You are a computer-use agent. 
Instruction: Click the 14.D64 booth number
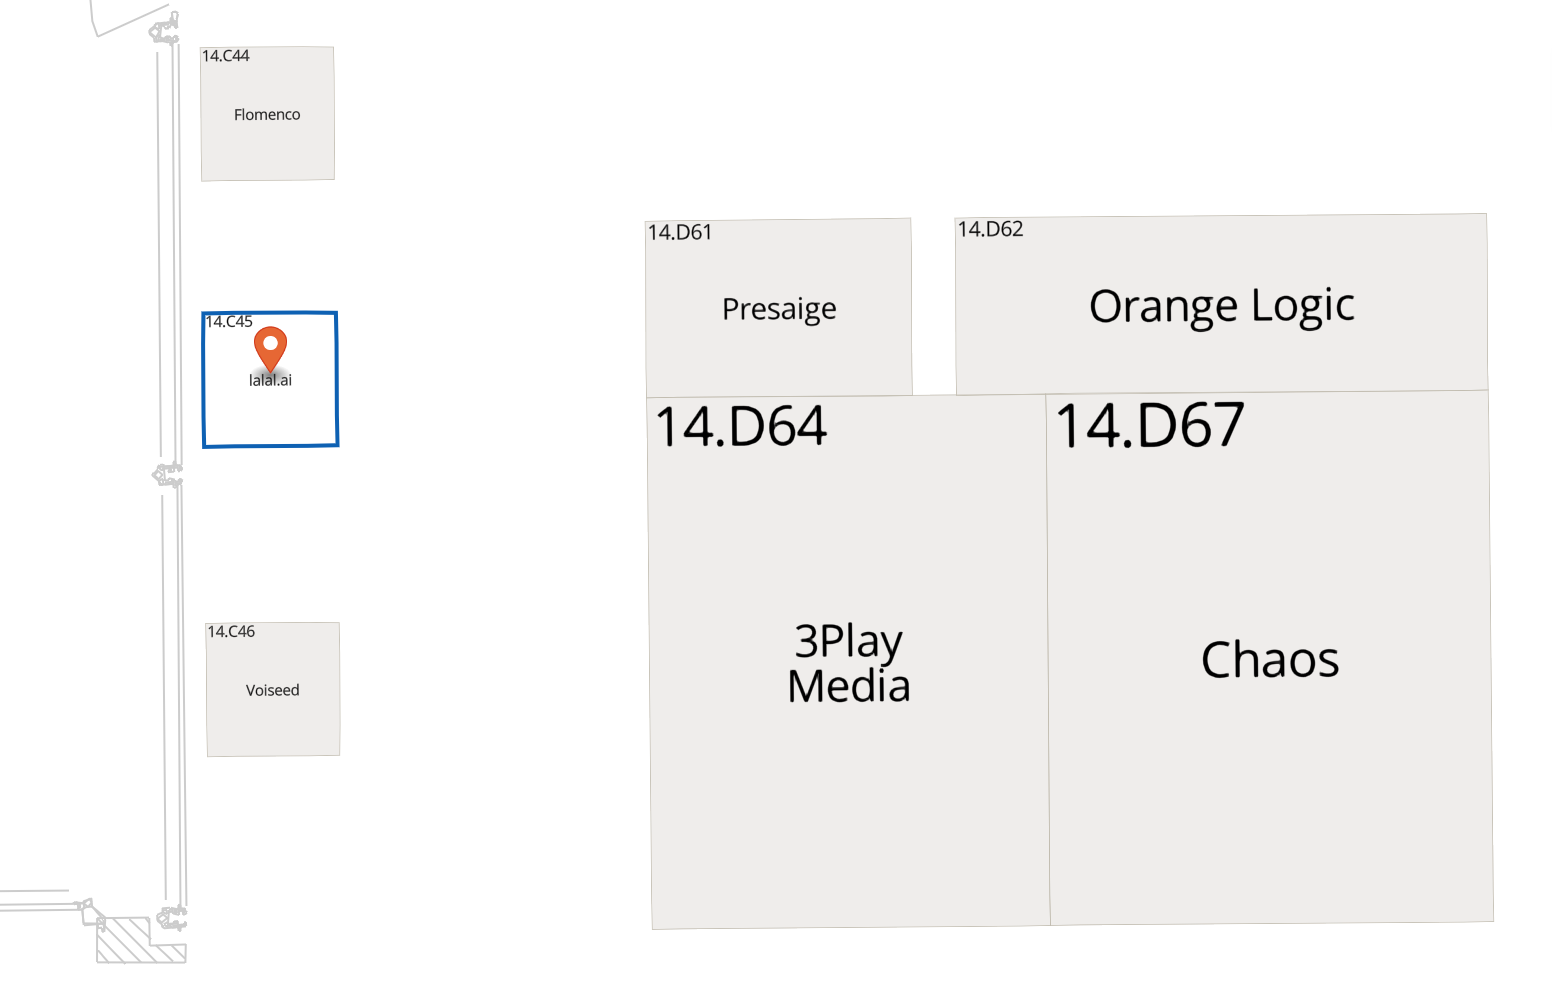point(741,426)
